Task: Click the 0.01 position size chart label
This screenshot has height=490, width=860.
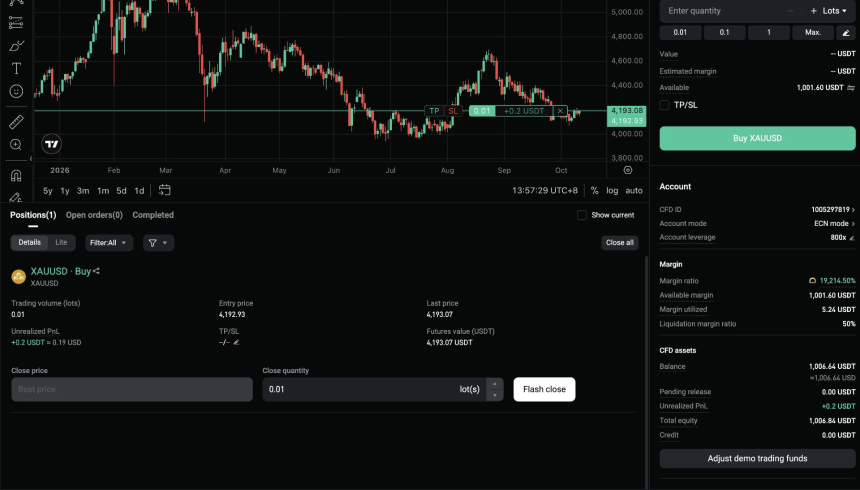Action: tap(482, 111)
